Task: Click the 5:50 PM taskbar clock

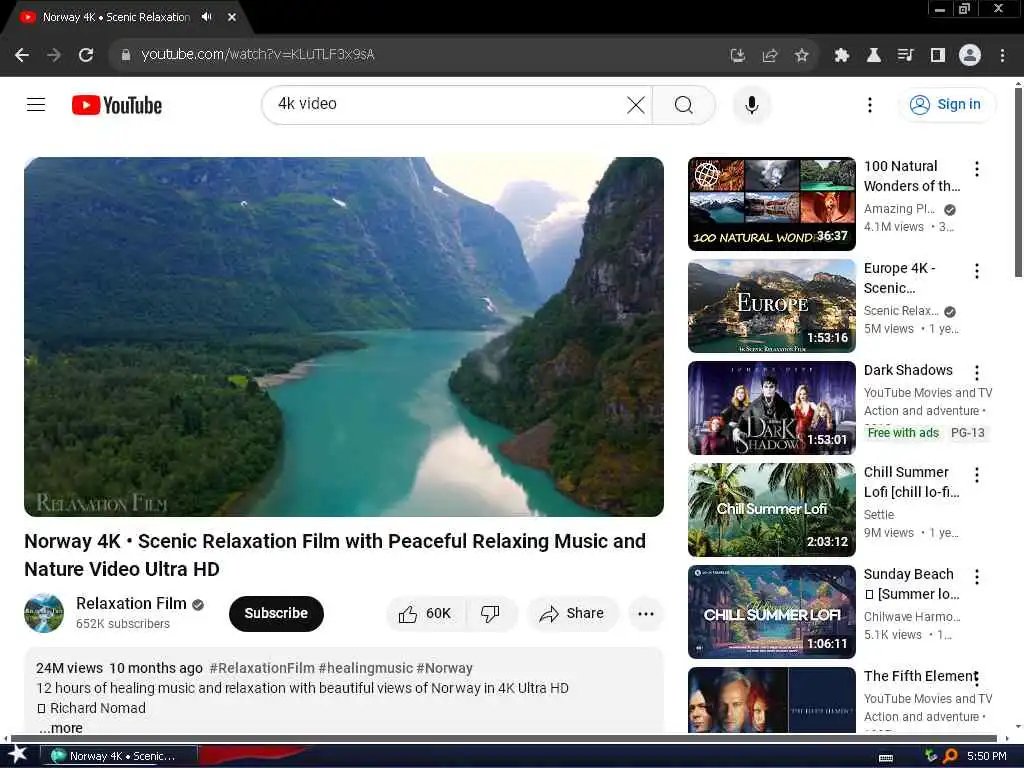Action: coord(986,756)
